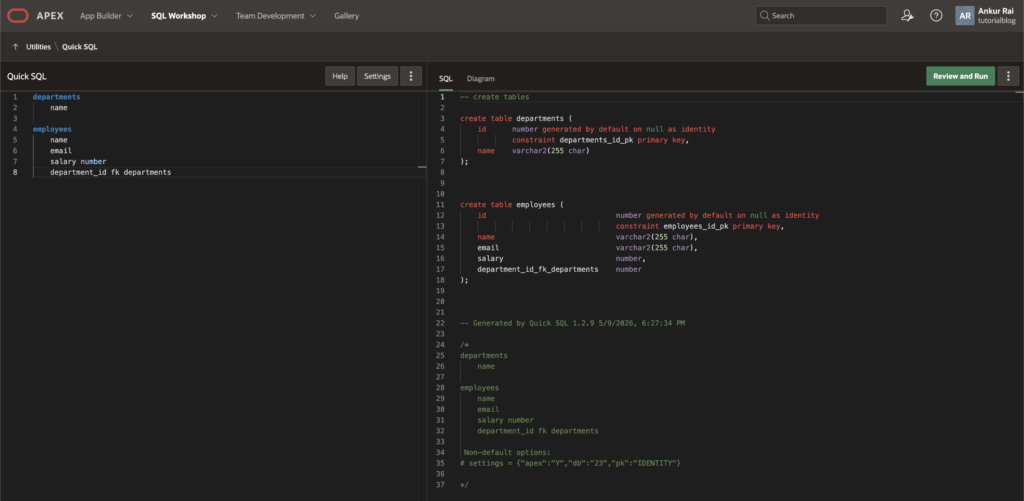Viewport: 1024px width, 501px height.
Task: Click Review and Run
Action: (960, 76)
